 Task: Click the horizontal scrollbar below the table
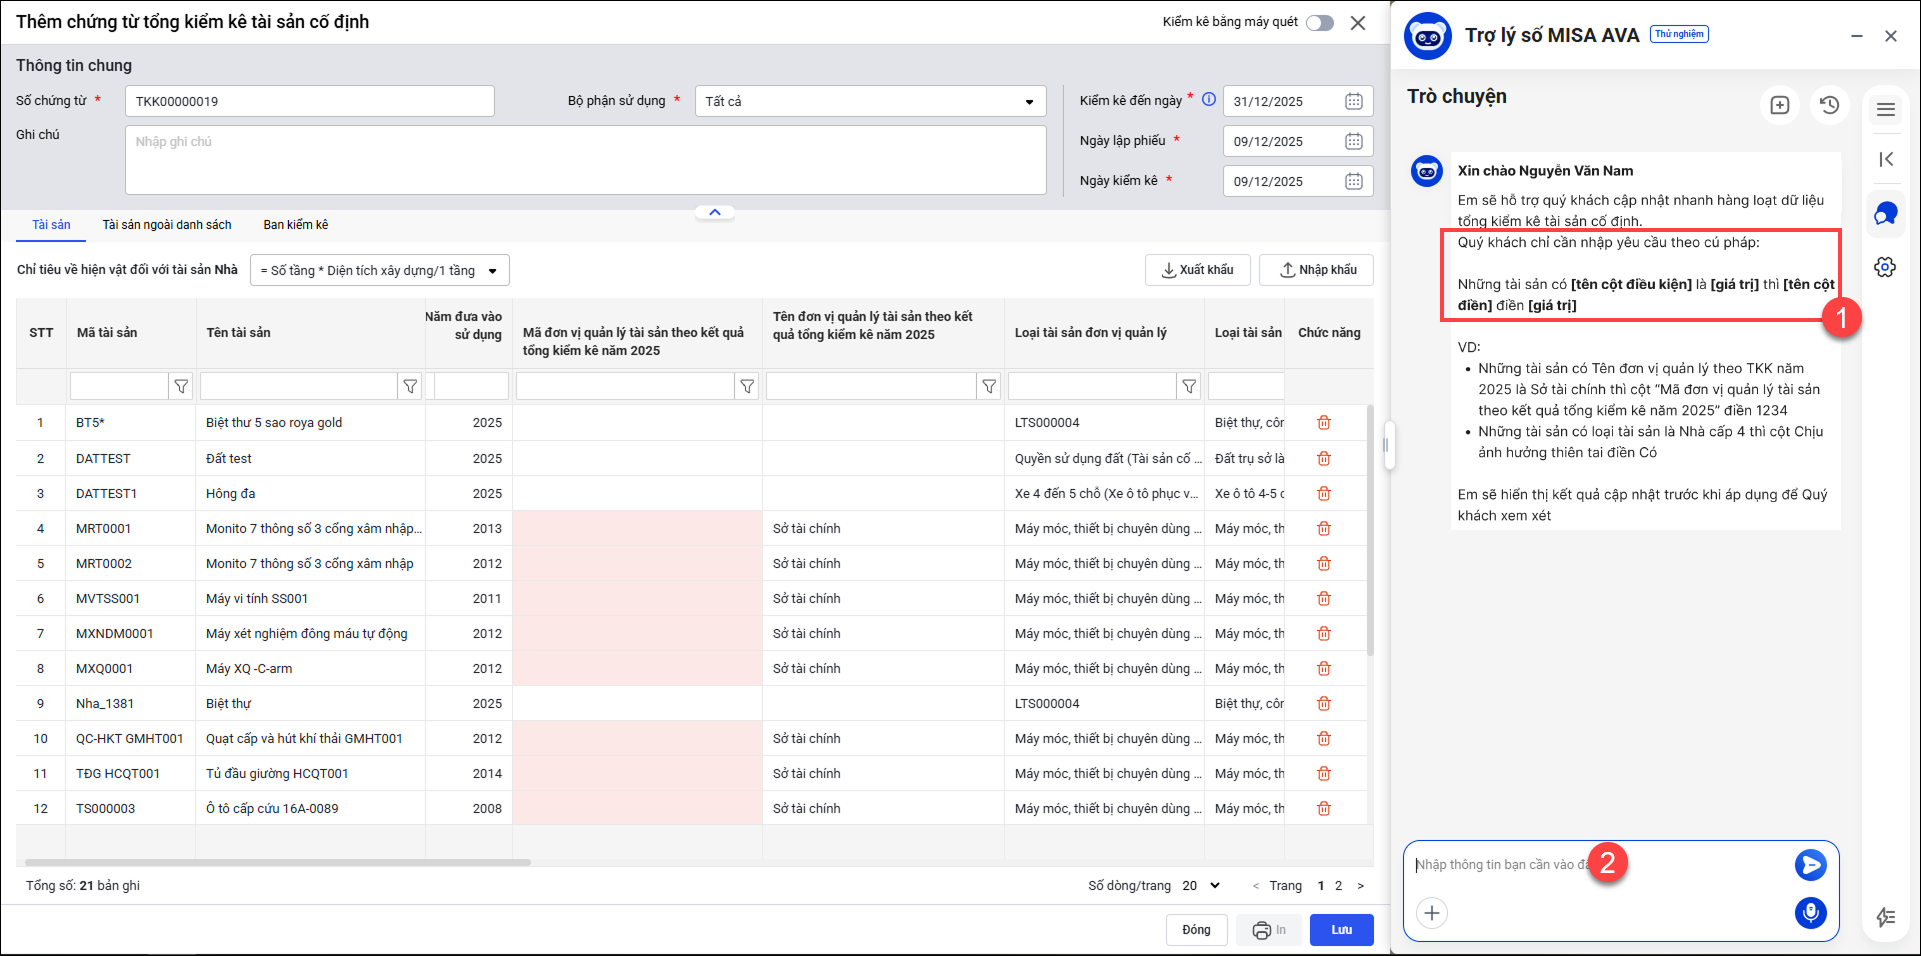(278, 862)
